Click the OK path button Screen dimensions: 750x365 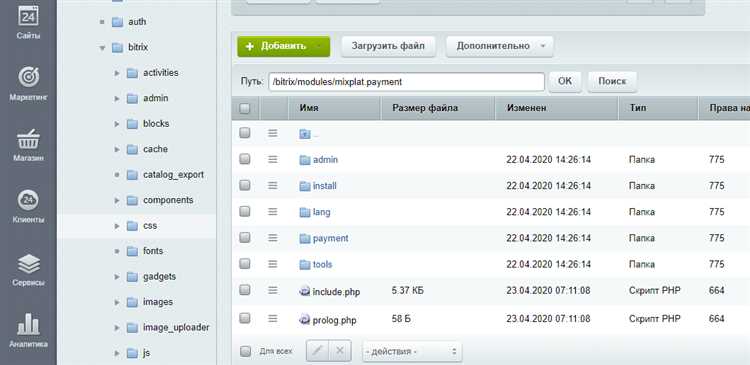(564, 81)
